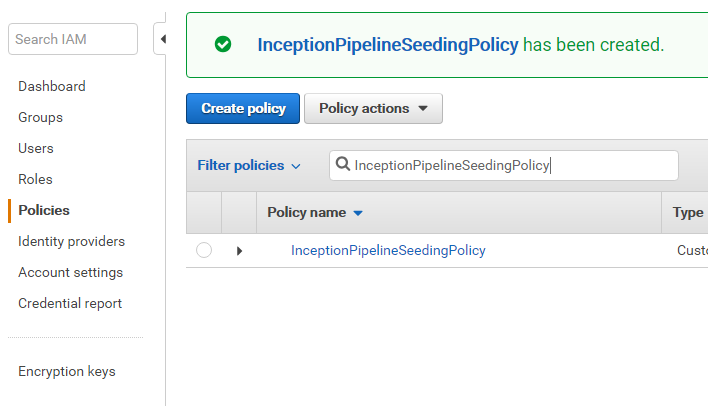View the Credential report
Screen dimensions: 708x406
[70, 303]
